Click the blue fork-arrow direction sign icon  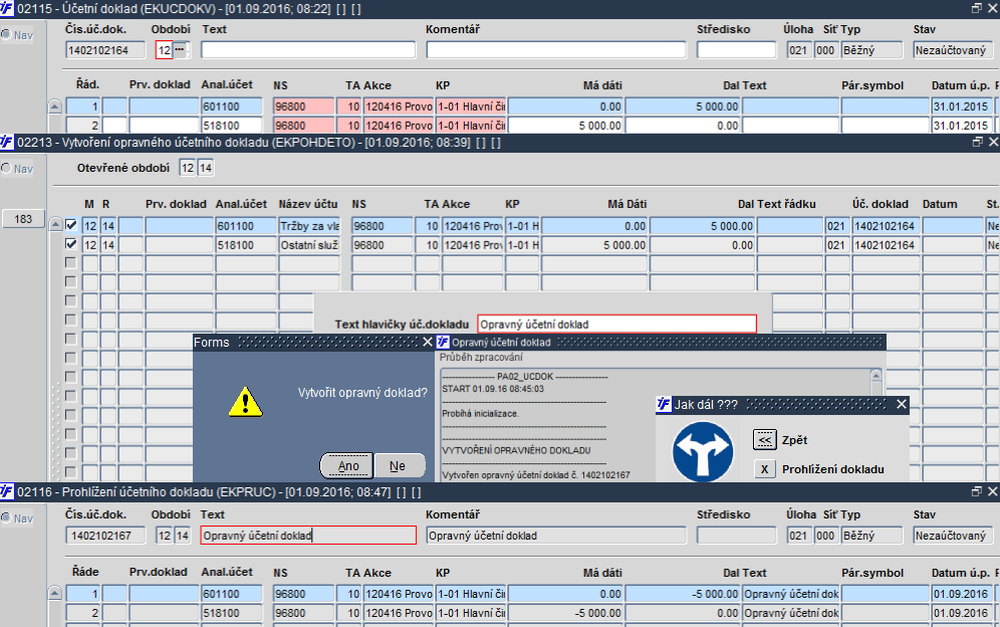point(703,453)
